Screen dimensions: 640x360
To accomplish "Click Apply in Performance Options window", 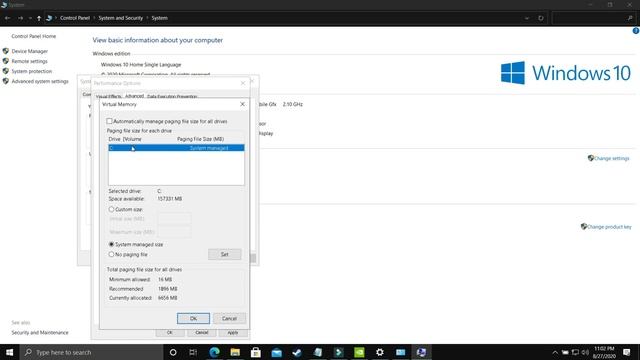I will [x=233, y=333].
